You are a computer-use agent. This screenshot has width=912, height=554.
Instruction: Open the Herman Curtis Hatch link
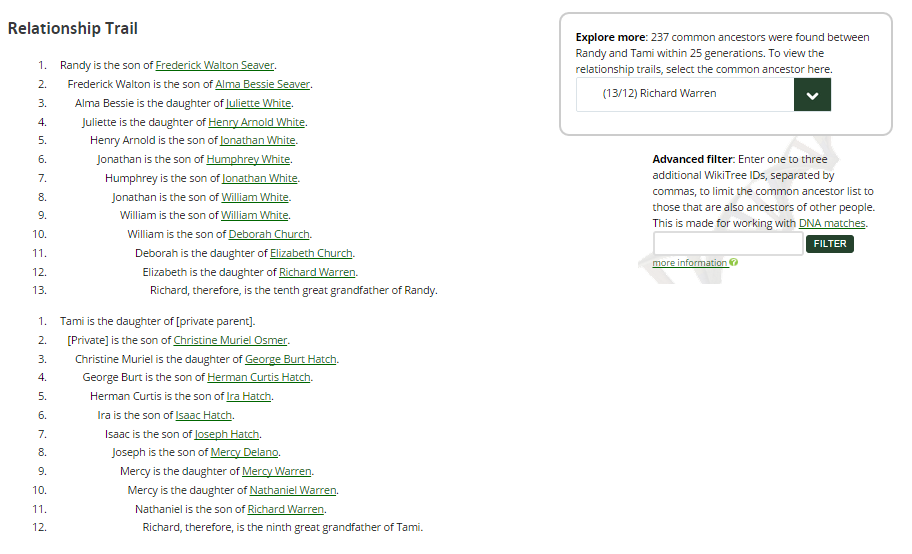point(259,377)
